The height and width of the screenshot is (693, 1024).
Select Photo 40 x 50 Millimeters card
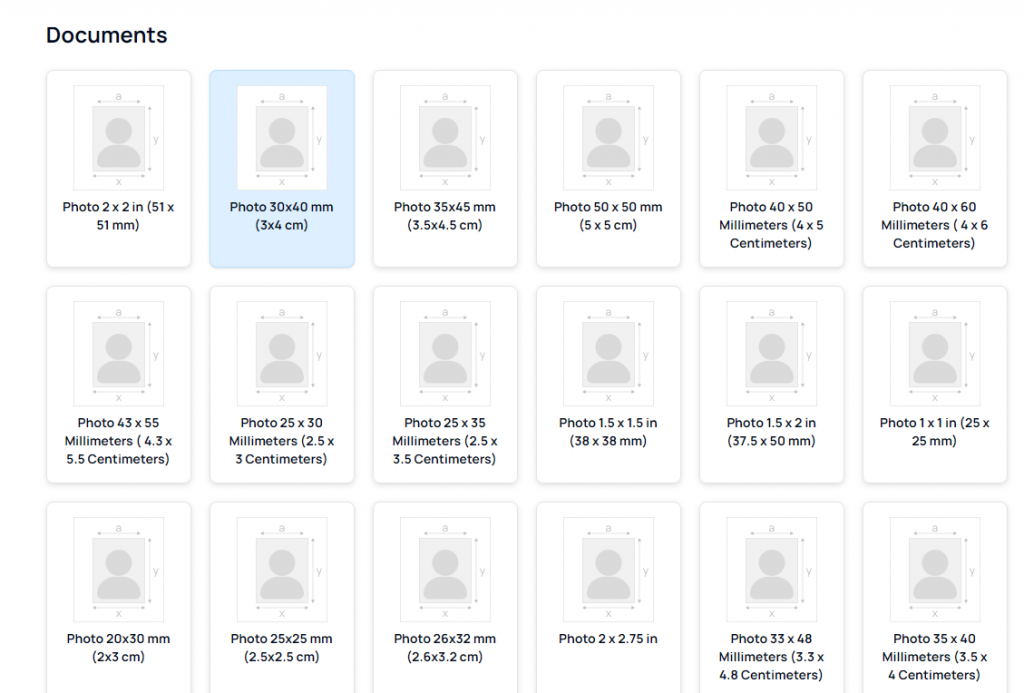(771, 168)
